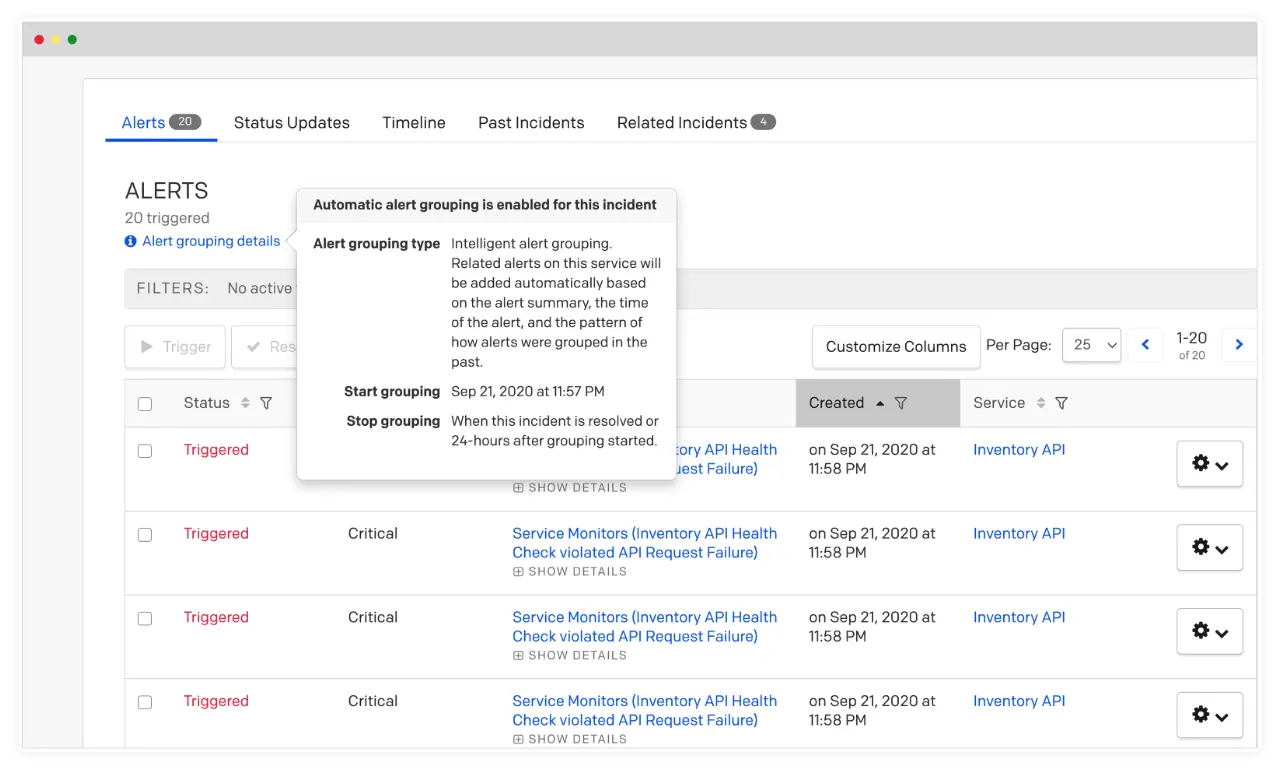Click the Alert grouping details link
Viewport: 1280px width, 770px height.
coord(210,241)
